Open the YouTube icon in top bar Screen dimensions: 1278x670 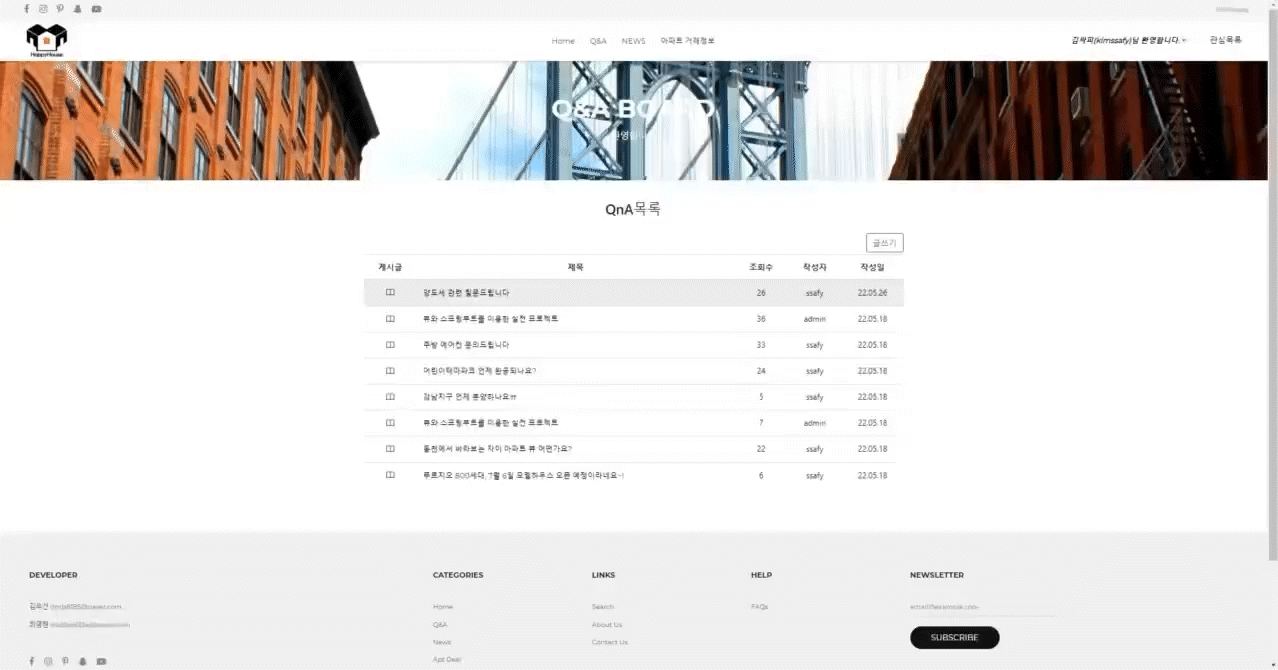(96, 9)
